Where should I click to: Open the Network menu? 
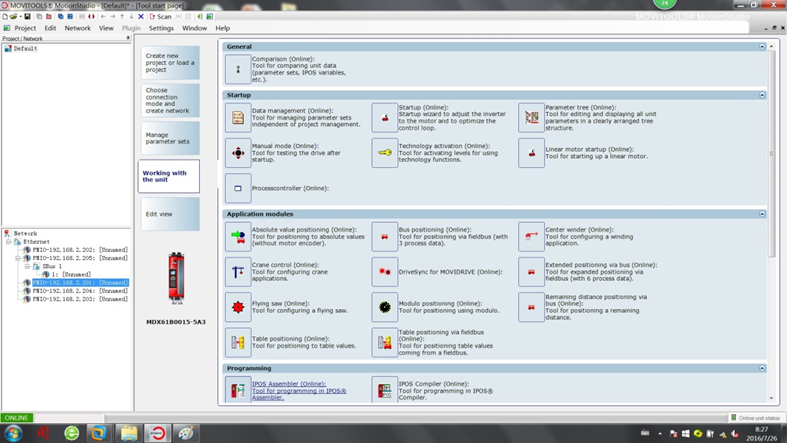click(x=77, y=28)
